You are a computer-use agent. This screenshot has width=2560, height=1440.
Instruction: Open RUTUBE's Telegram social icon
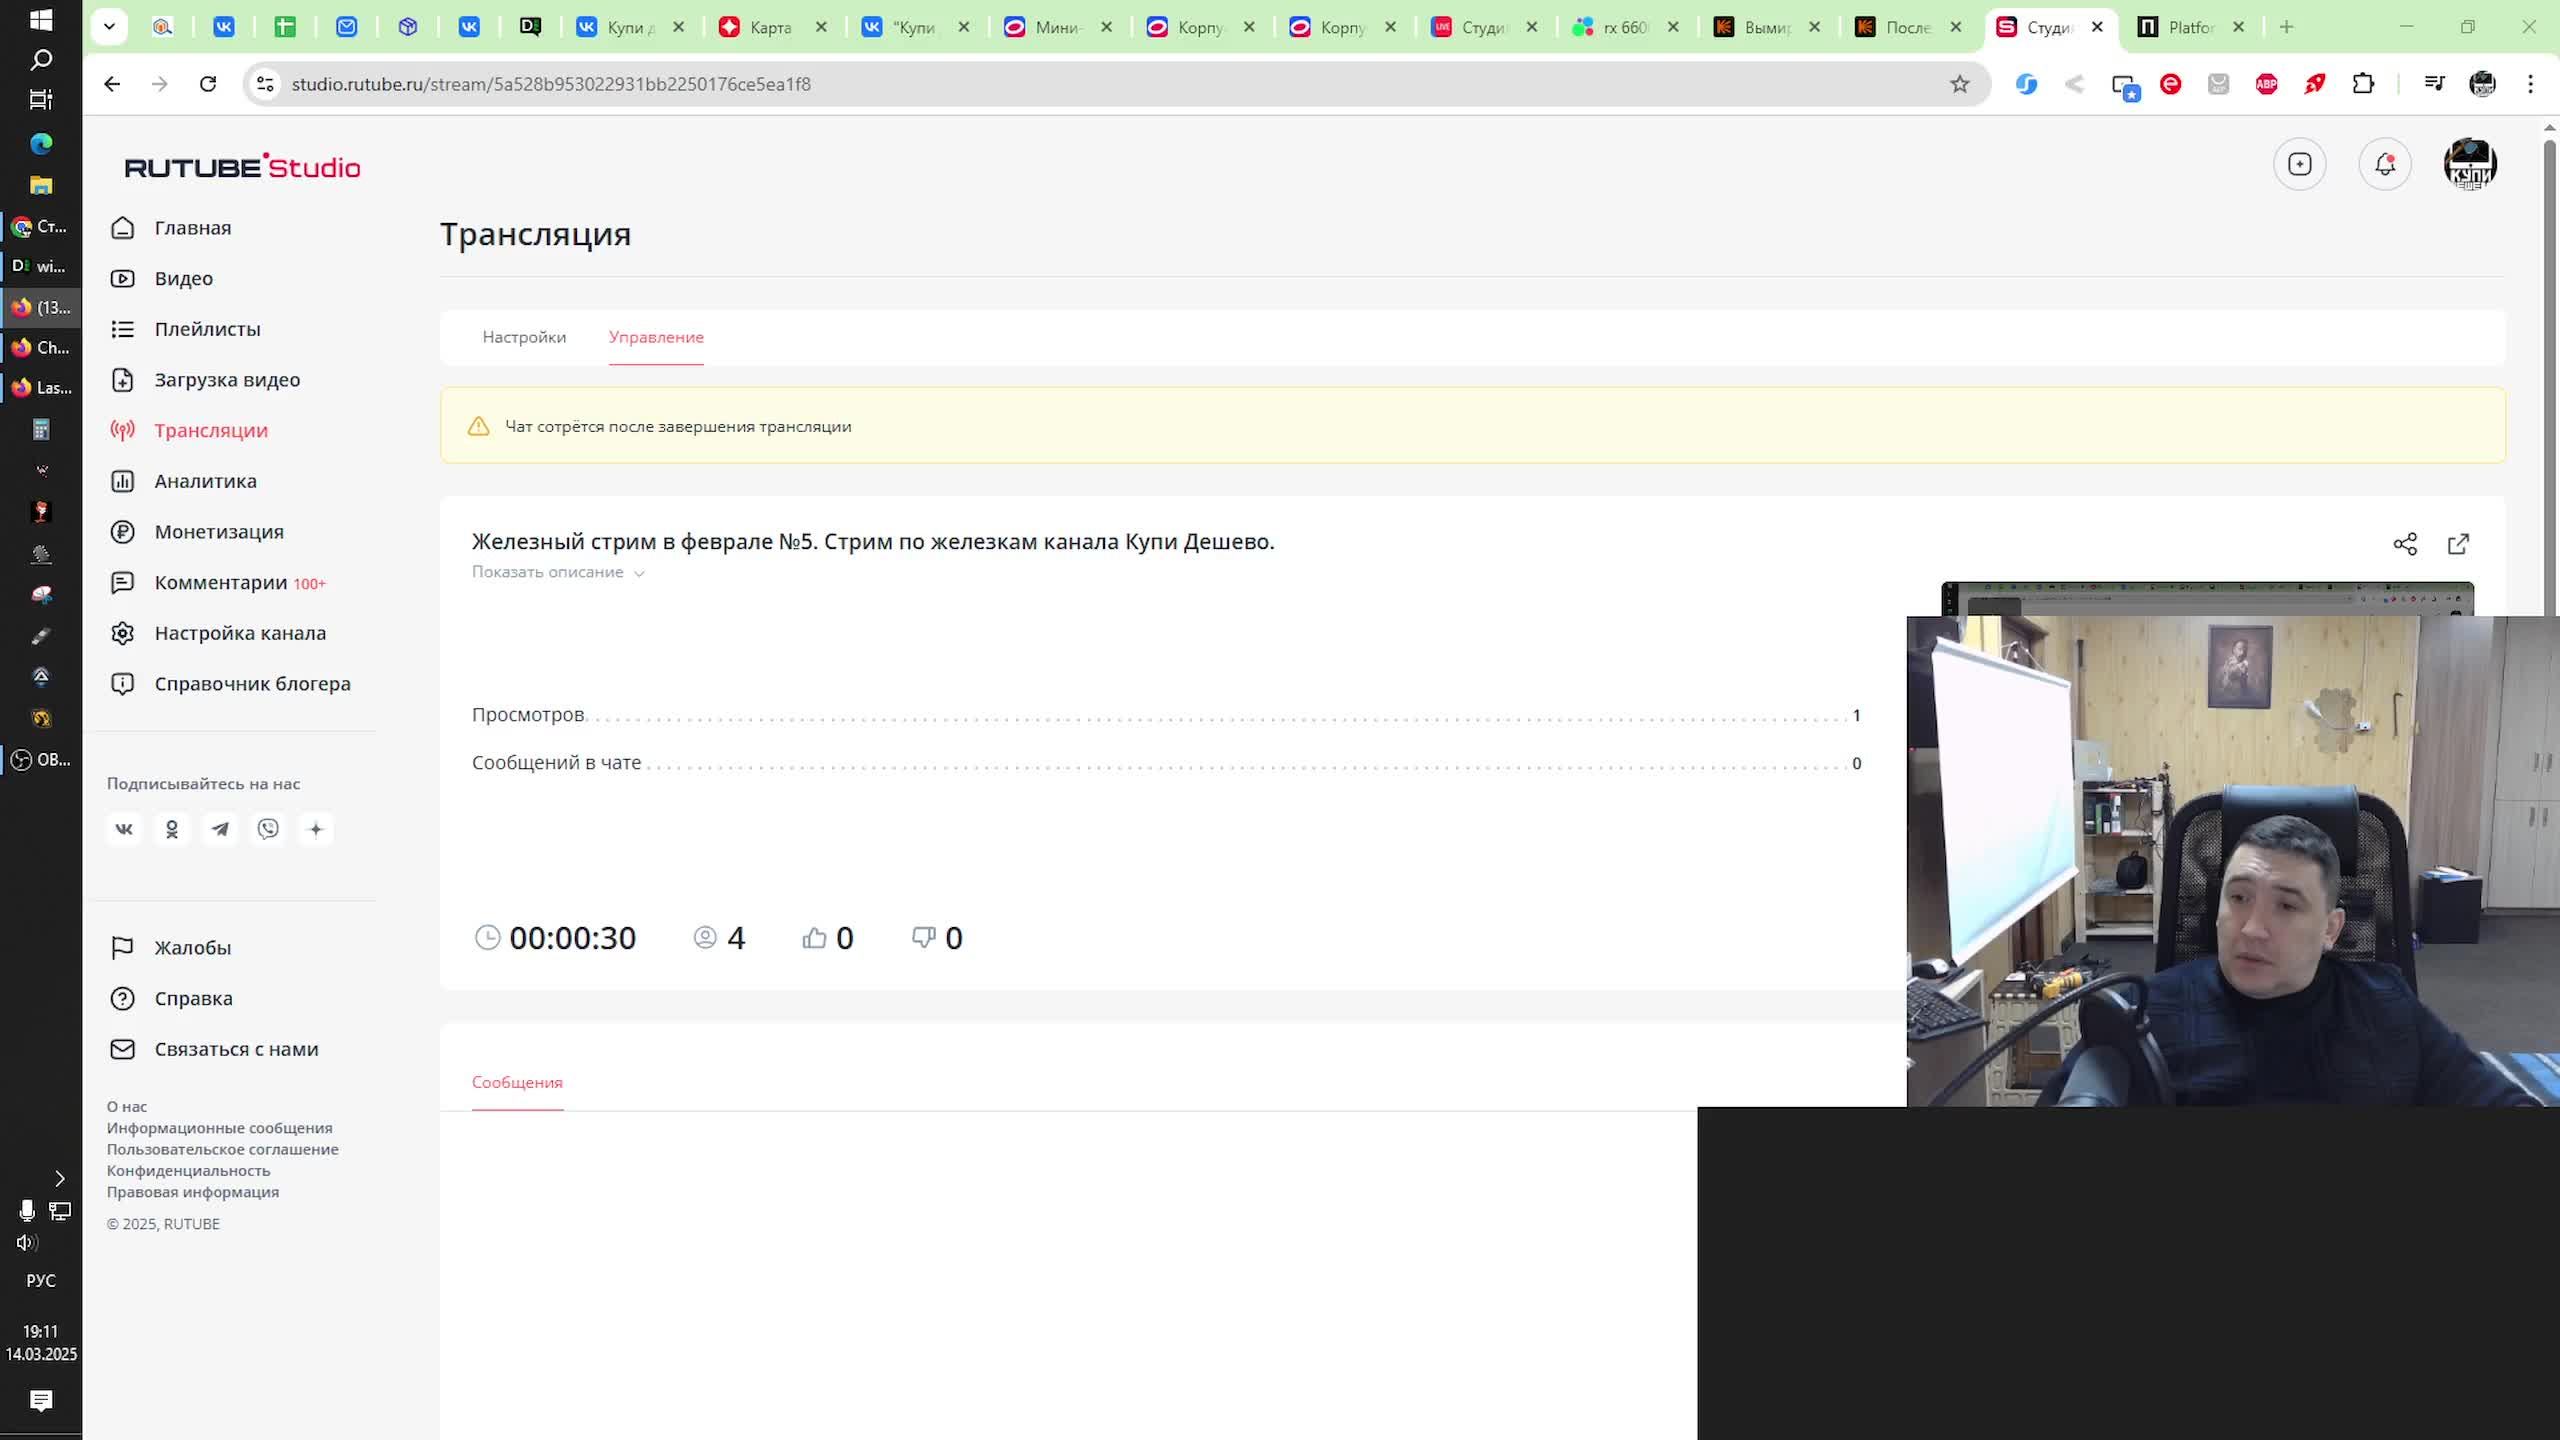[x=220, y=829]
